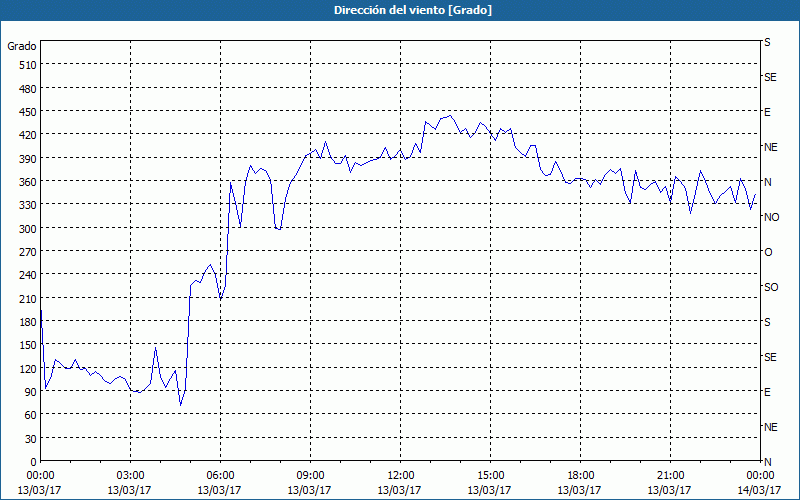Viewport: 800px width, 500px height.
Task: Click the O compass label on the right axis
Action: [768, 253]
